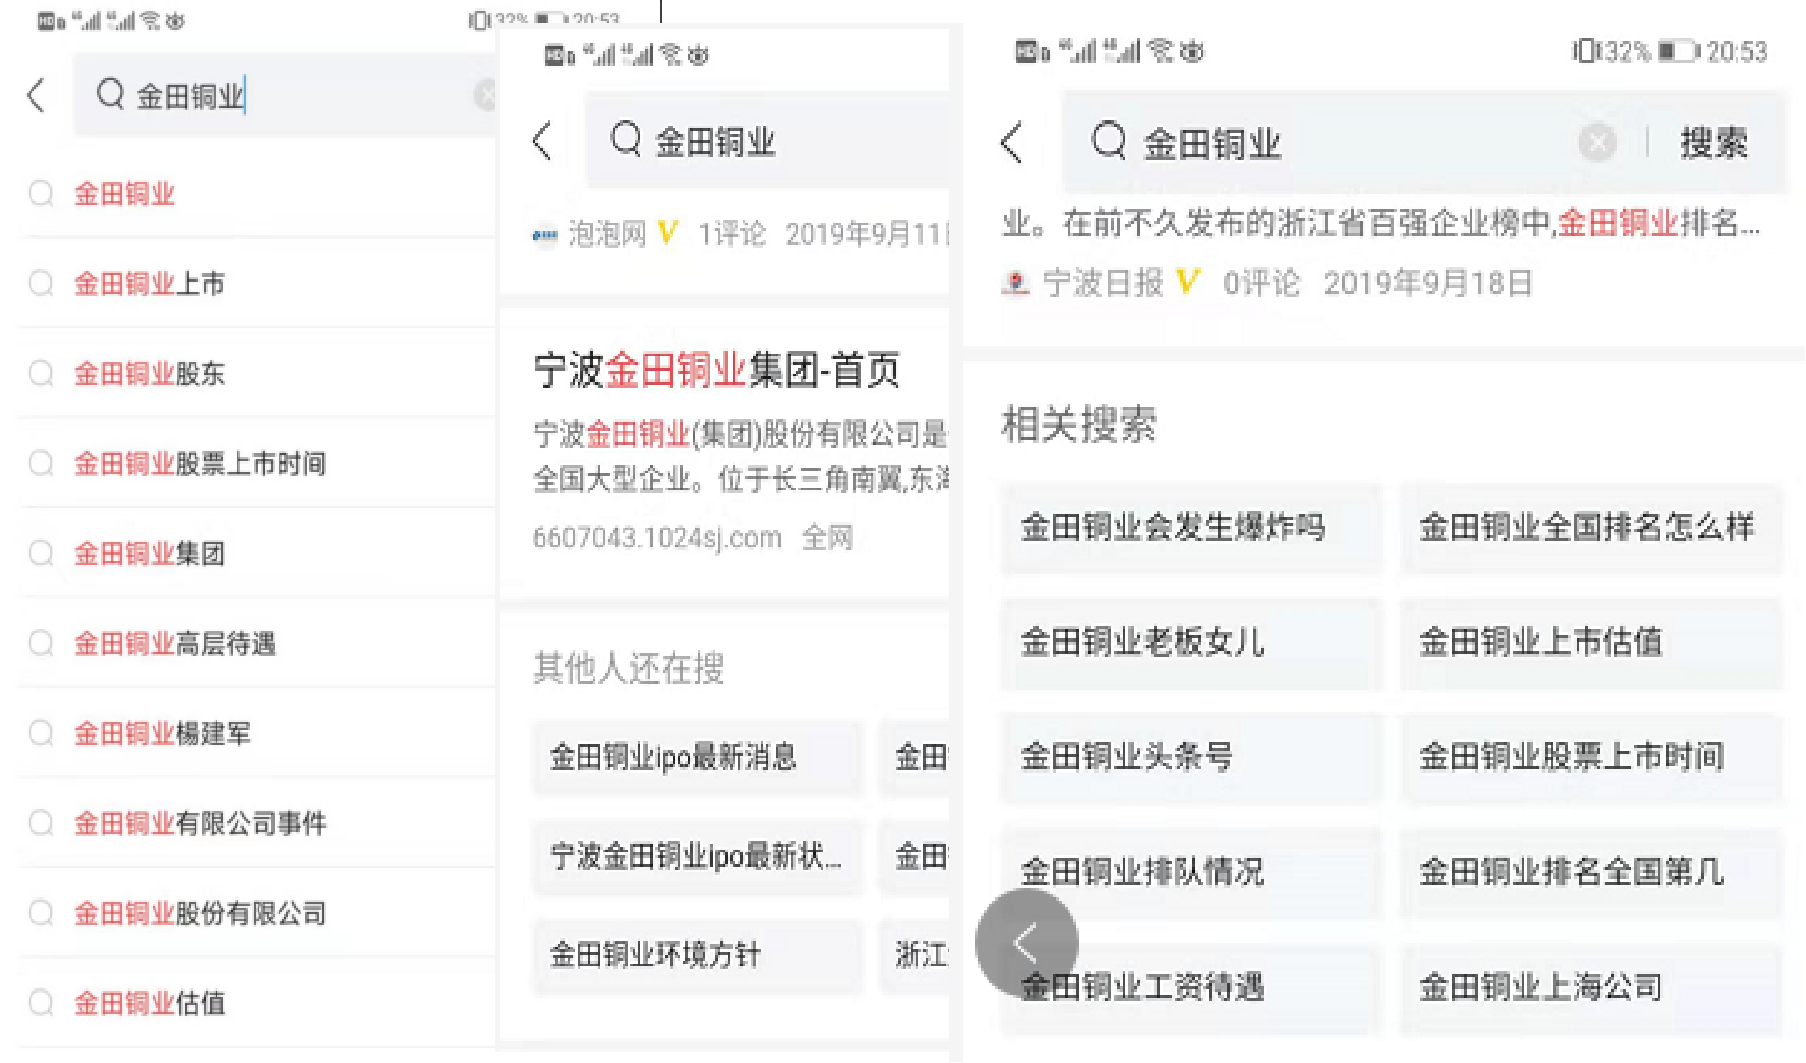The width and height of the screenshot is (1806, 1063).
Task: Tap back arrow in middle results screen
Action: tap(542, 141)
